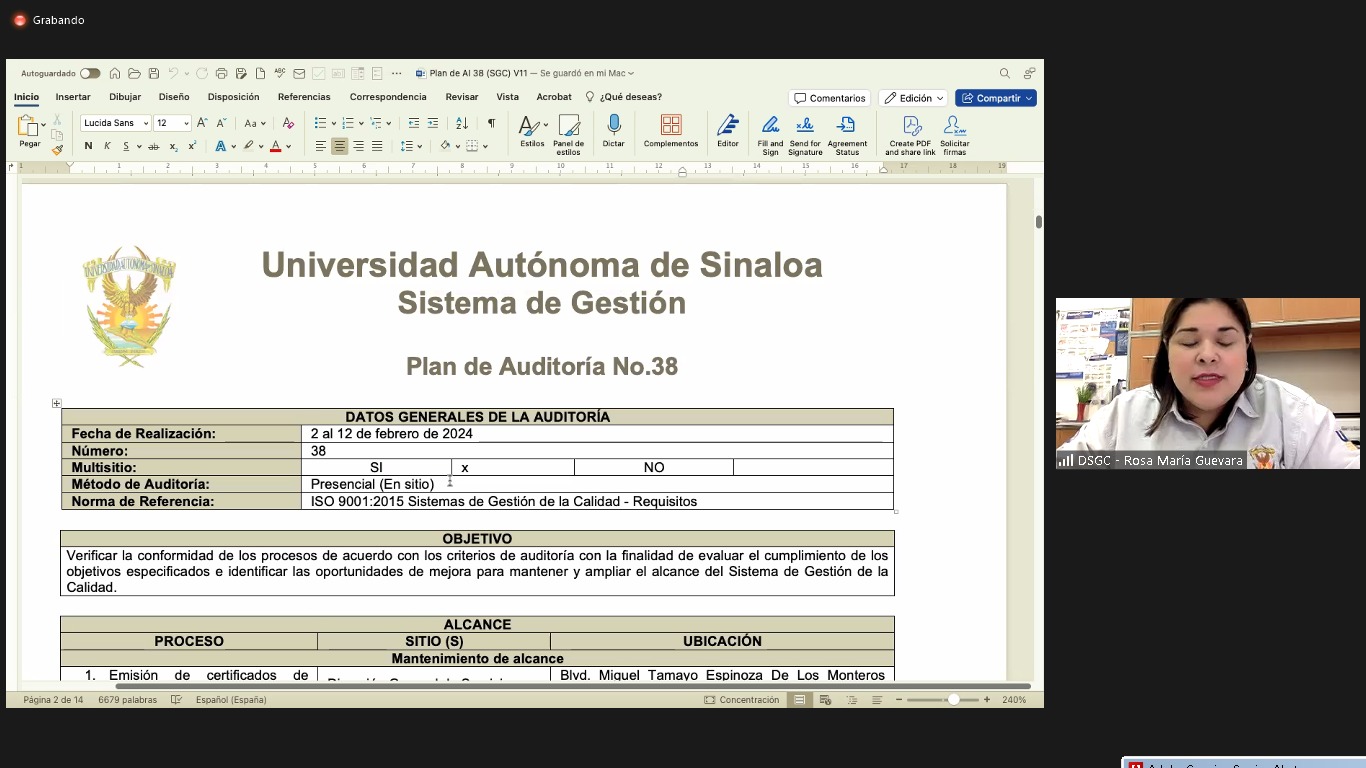
Task: Toggle the Autoguardado switch
Action: (90, 73)
